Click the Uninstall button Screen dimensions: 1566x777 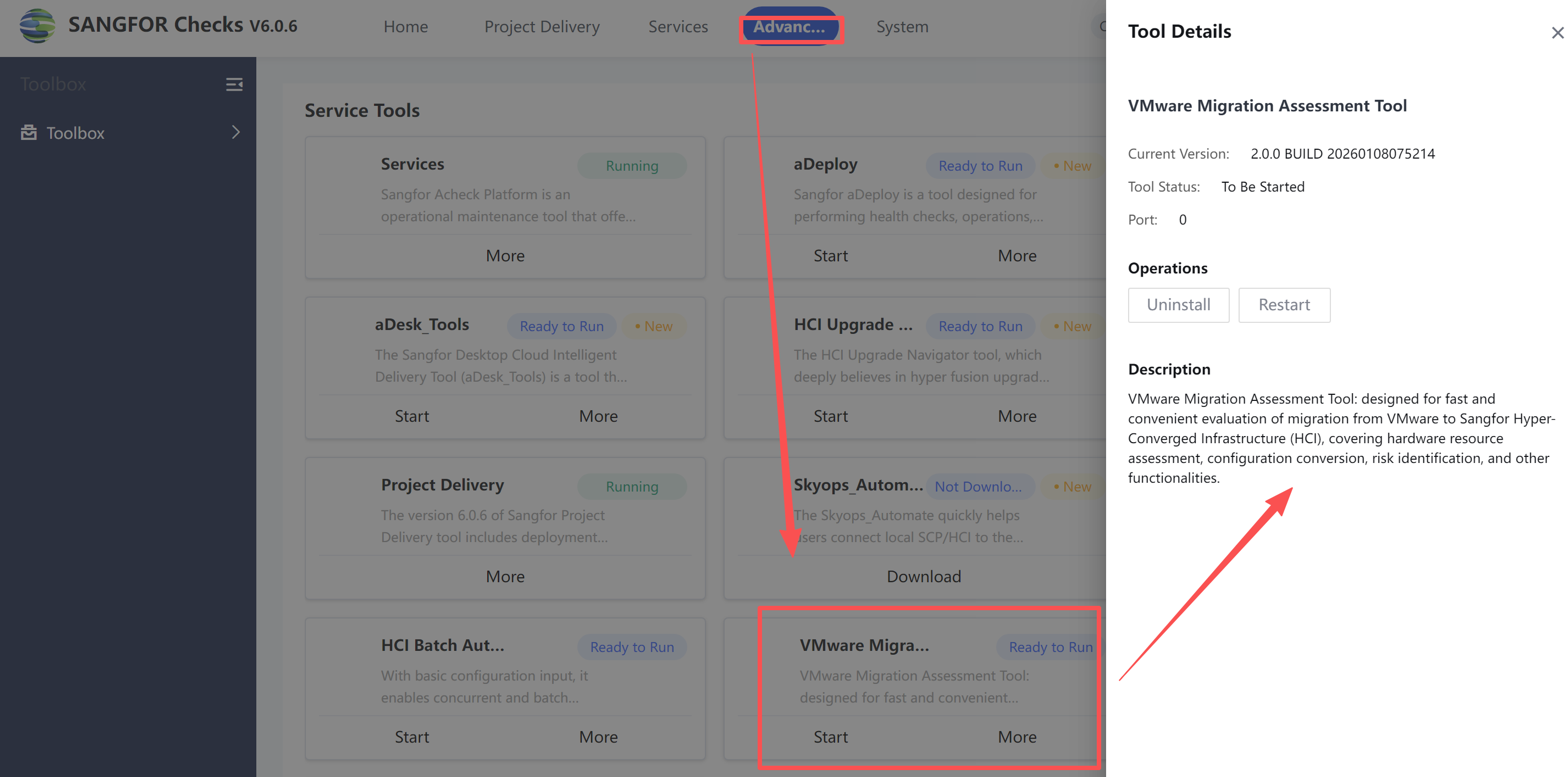pyautogui.click(x=1178, y=305)
